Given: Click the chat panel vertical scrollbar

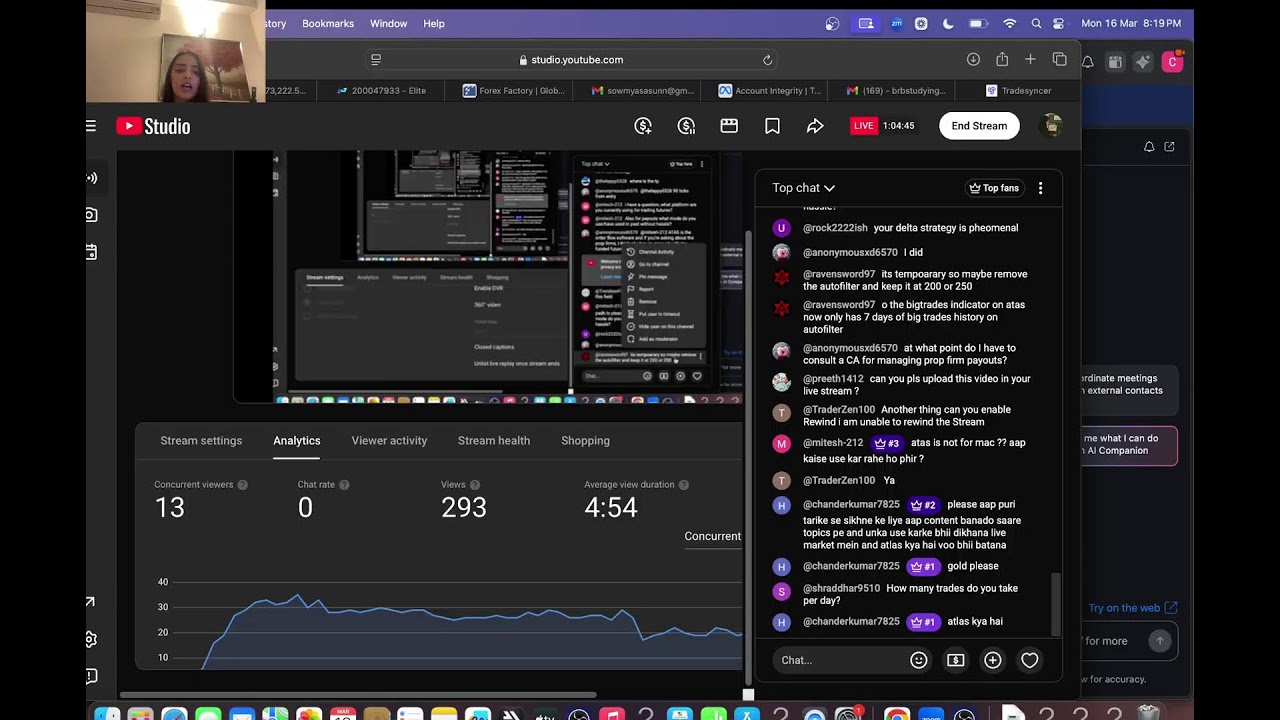Looking at the screenshot, I should tap(1056, 603).
